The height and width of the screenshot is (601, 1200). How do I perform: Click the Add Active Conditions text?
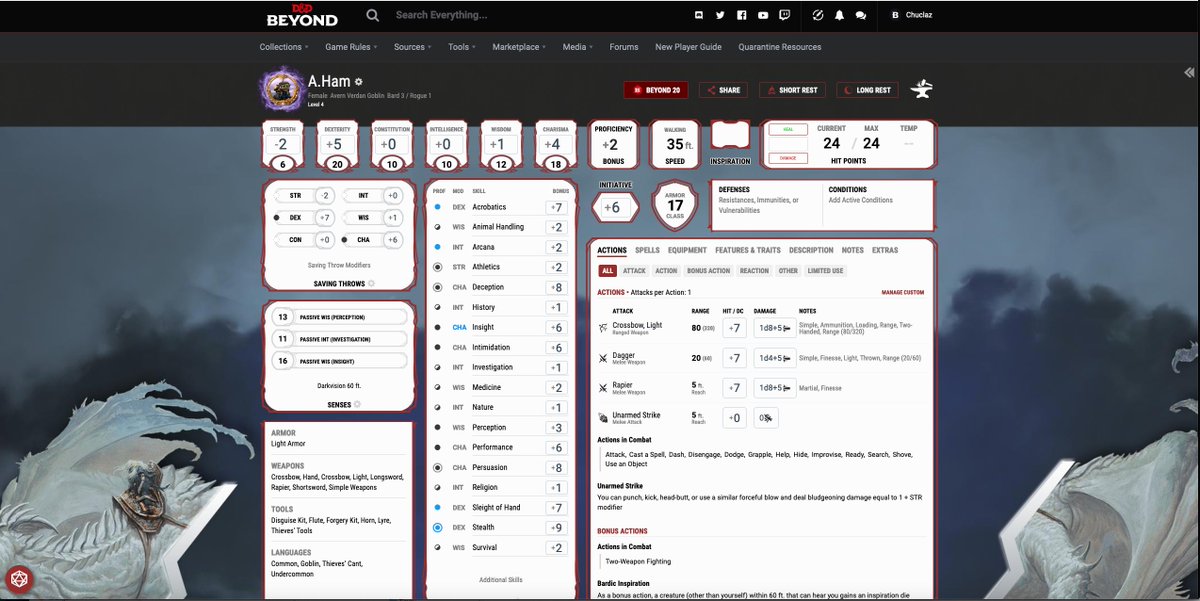pos(860,200)
